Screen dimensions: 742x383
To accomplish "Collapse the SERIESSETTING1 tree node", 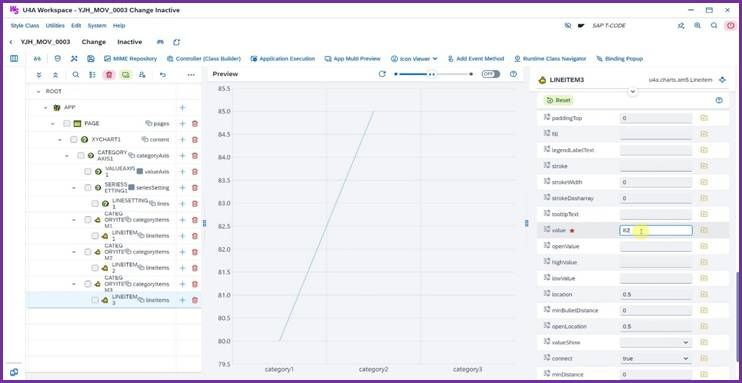I will 74,188.
